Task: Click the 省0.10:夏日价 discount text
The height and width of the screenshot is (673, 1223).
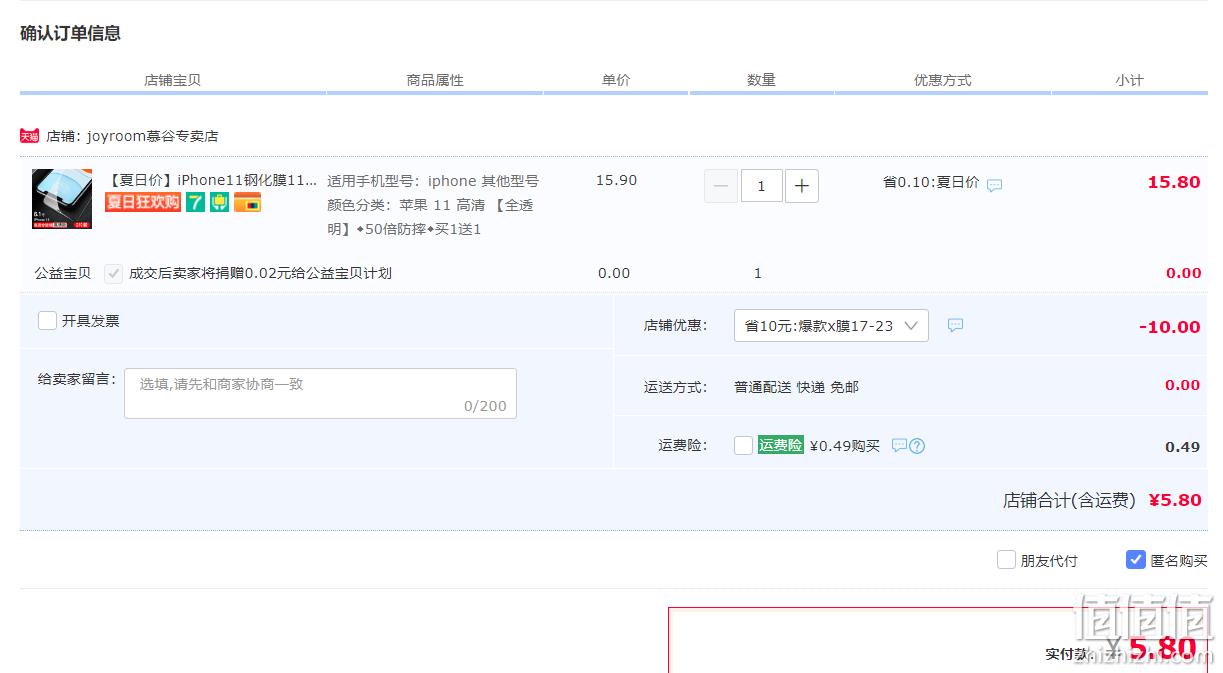Action: [x=931, y=182]
